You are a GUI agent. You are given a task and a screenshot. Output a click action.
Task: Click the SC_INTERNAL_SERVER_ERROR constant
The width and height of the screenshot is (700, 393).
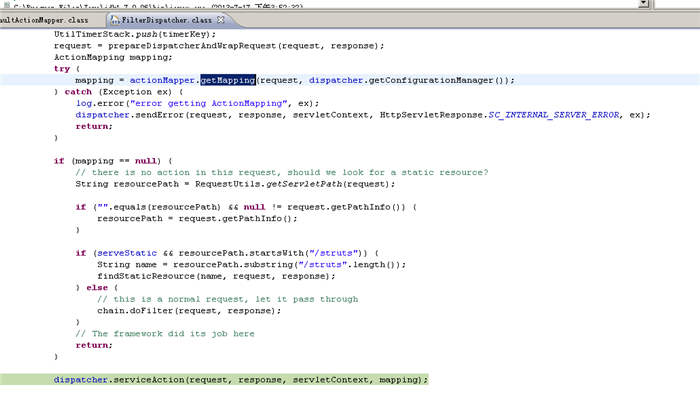(x=554, y=115)
